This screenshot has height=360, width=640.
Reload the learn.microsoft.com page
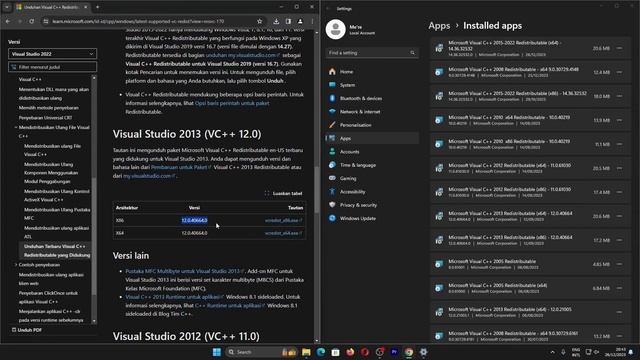31,21
